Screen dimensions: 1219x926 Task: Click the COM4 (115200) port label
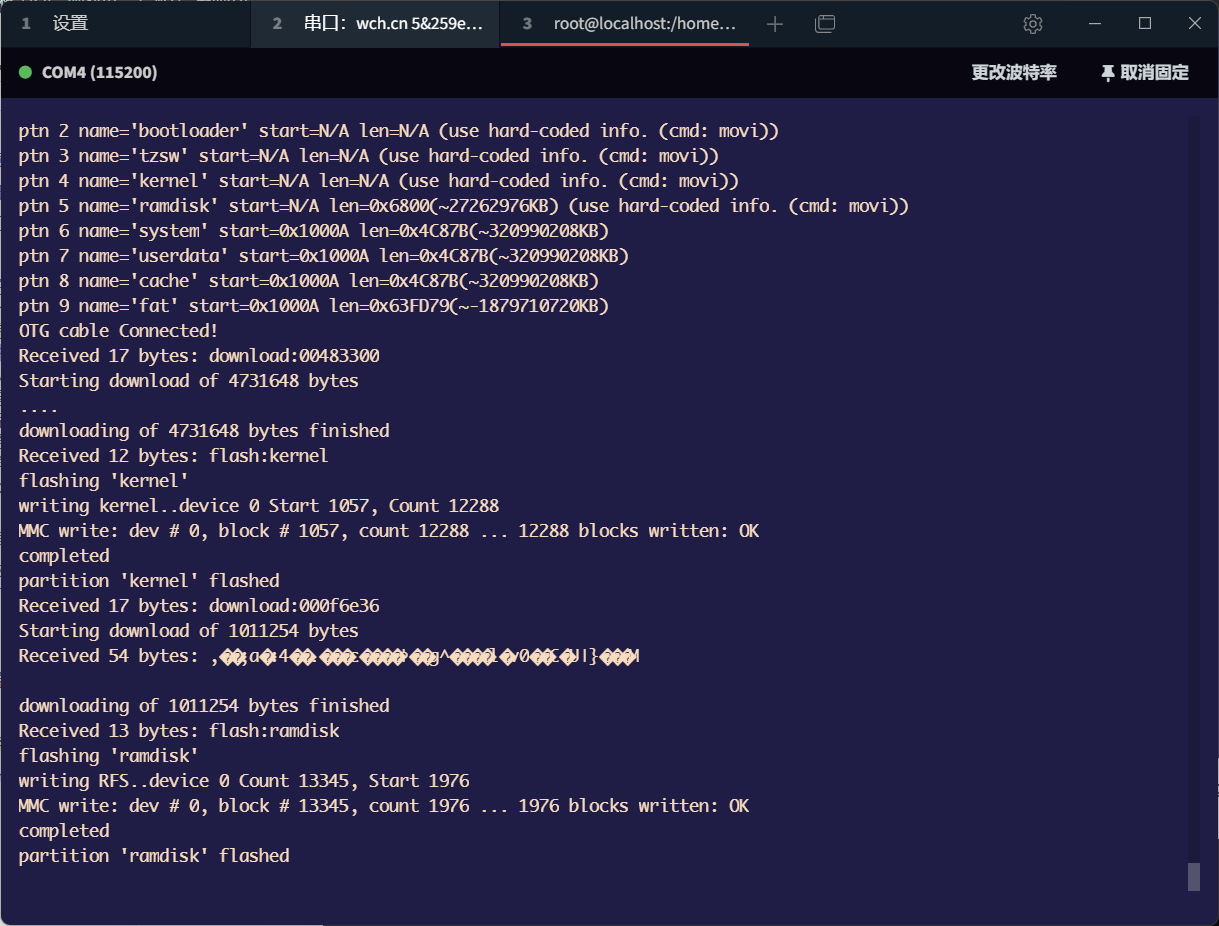tap(99, 73)
